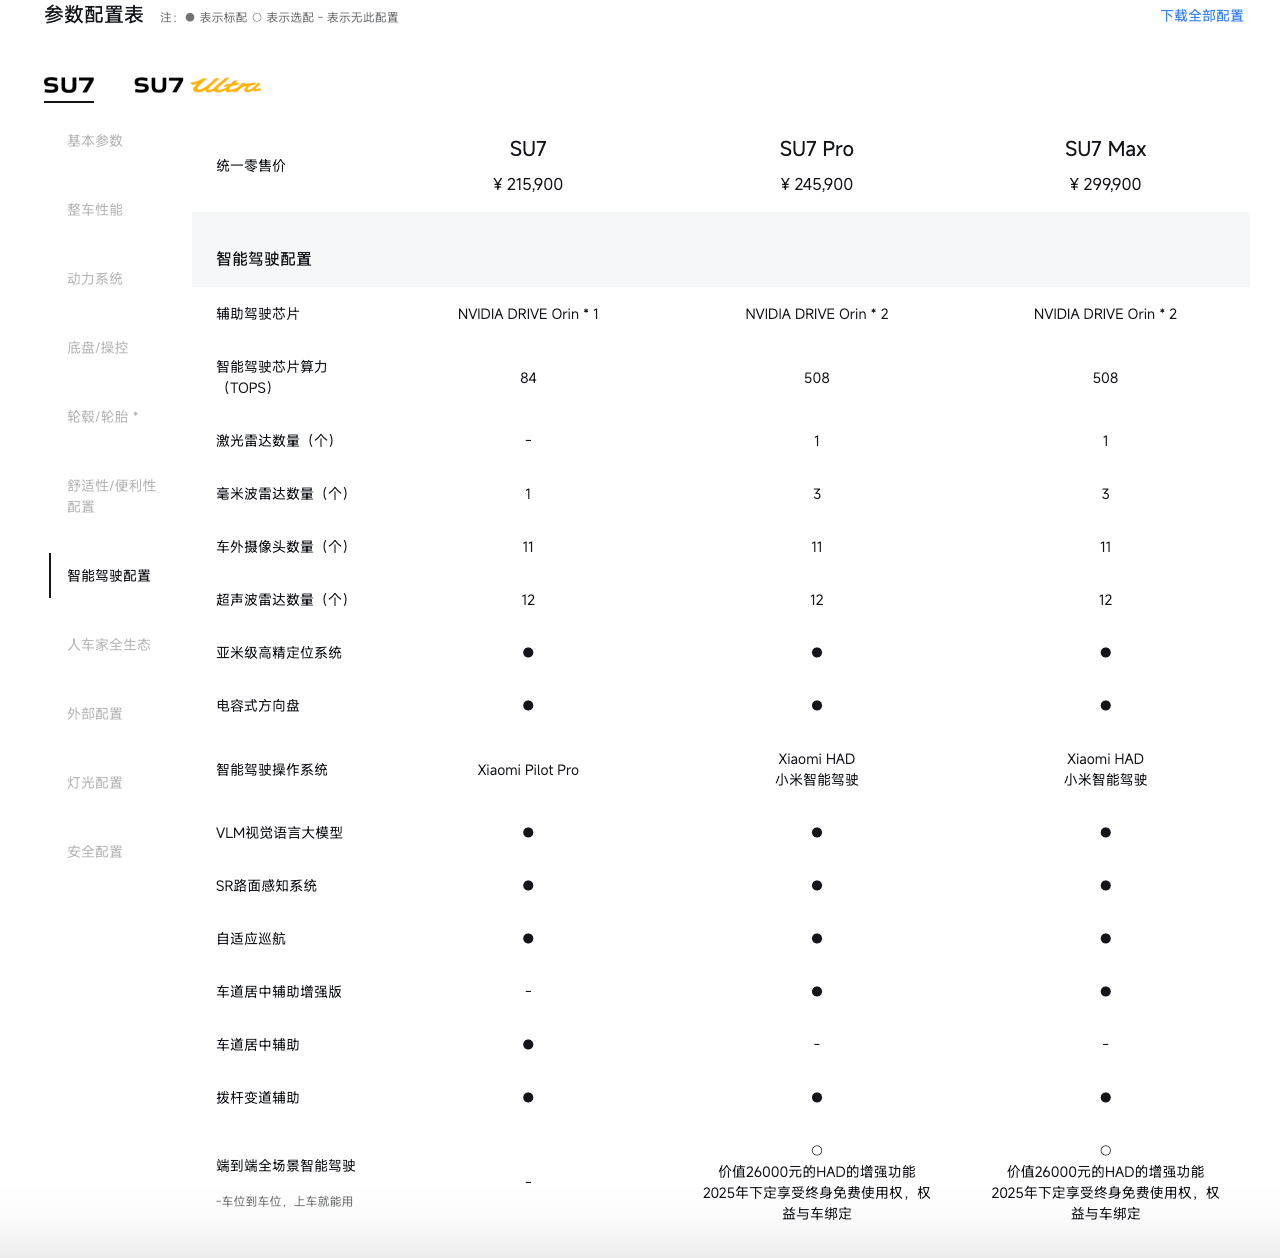Open the 舒适性/便利性配置 section
Screen dimensions: 1280x1258
pyautogui.click(x=109, y=496)
